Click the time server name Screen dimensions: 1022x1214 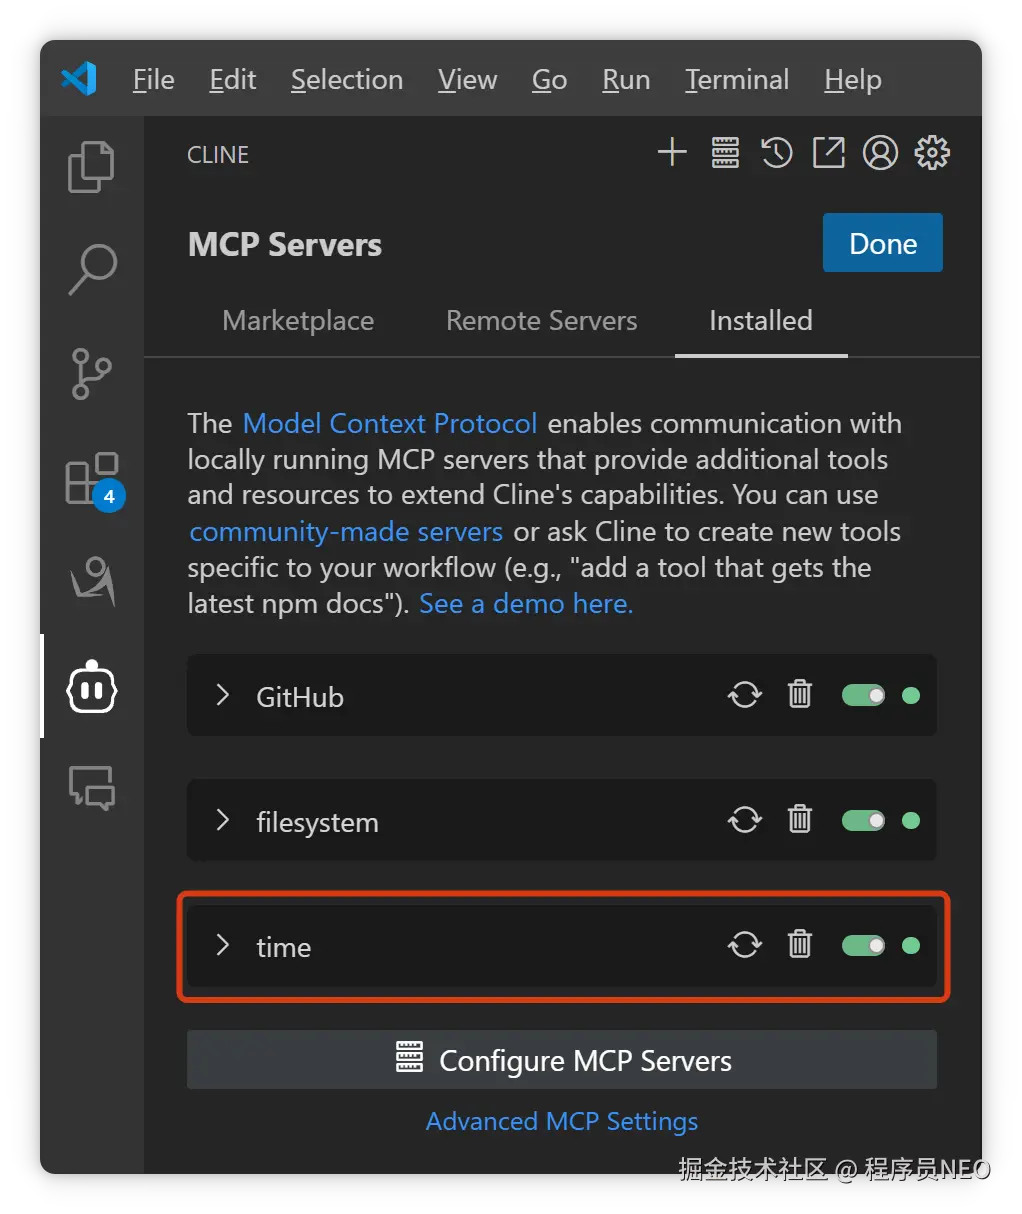(284, 947)
